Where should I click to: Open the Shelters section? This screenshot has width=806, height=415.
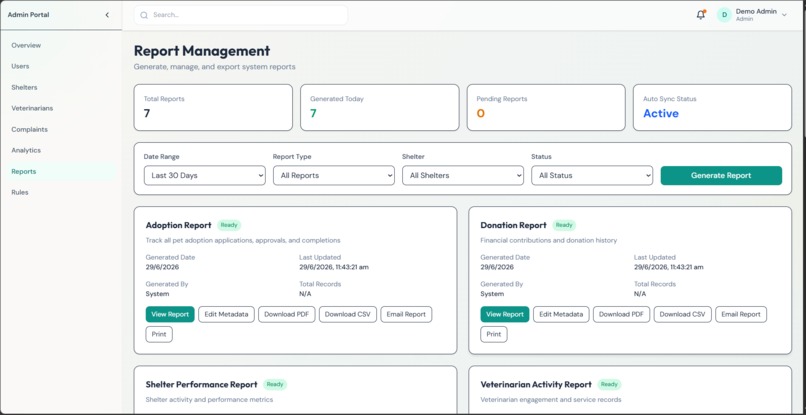24,87
